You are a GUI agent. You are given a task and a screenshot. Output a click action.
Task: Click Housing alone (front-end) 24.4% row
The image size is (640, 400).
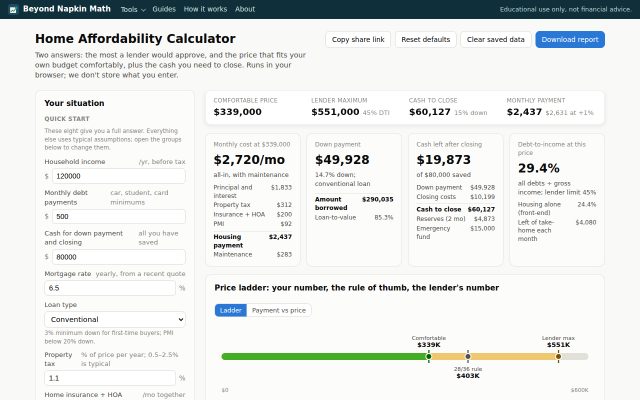pyautogui.click(x=557, y=208)
